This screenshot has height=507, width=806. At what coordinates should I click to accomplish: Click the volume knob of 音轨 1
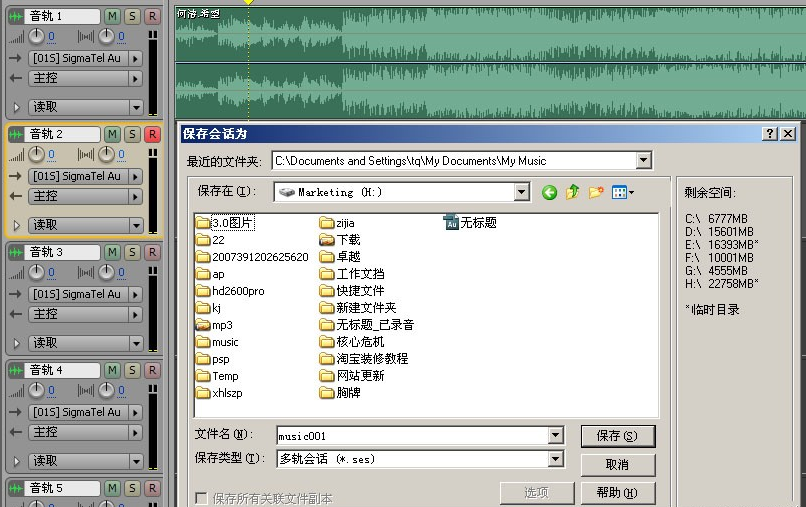point(36,36)
